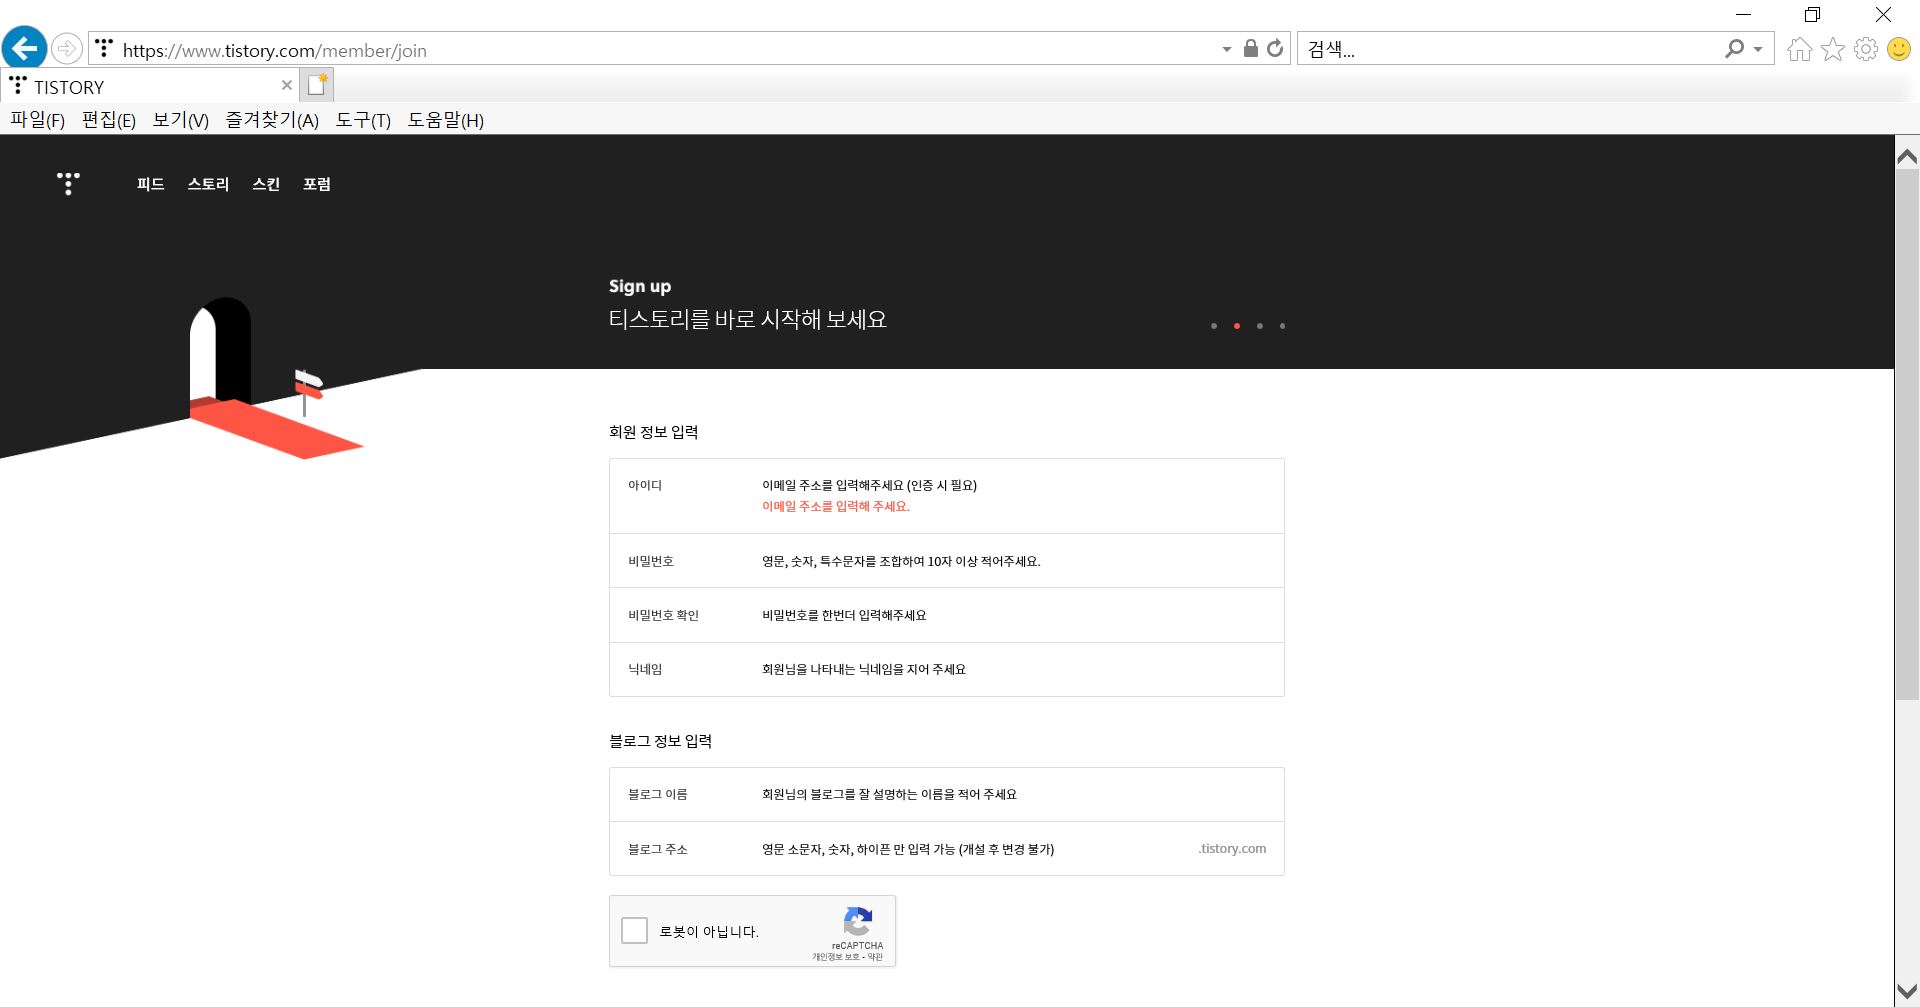
Task: Minimize the browser window
Action: [1744, 15]
